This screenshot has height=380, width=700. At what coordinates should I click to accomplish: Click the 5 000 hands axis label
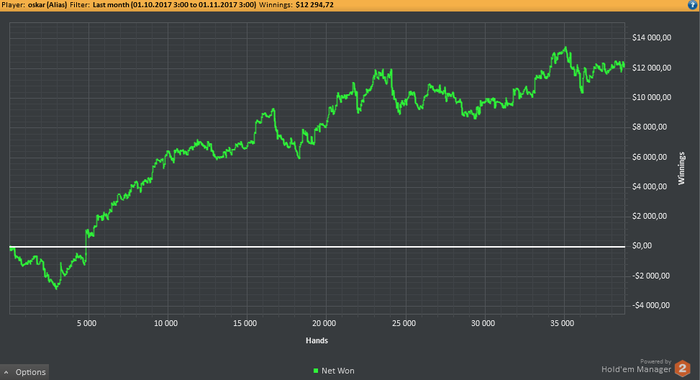[87, 323]
